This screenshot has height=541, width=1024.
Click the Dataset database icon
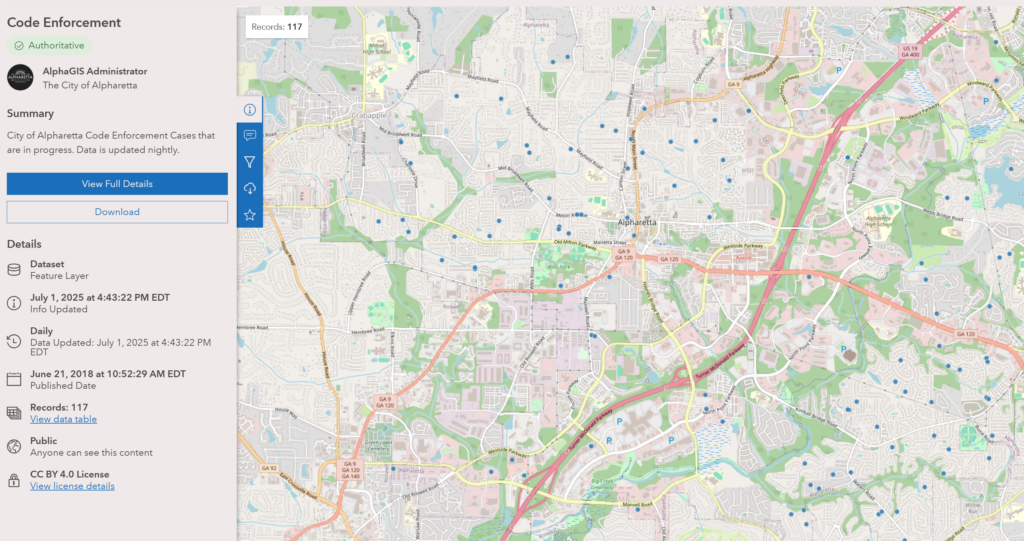14,270
